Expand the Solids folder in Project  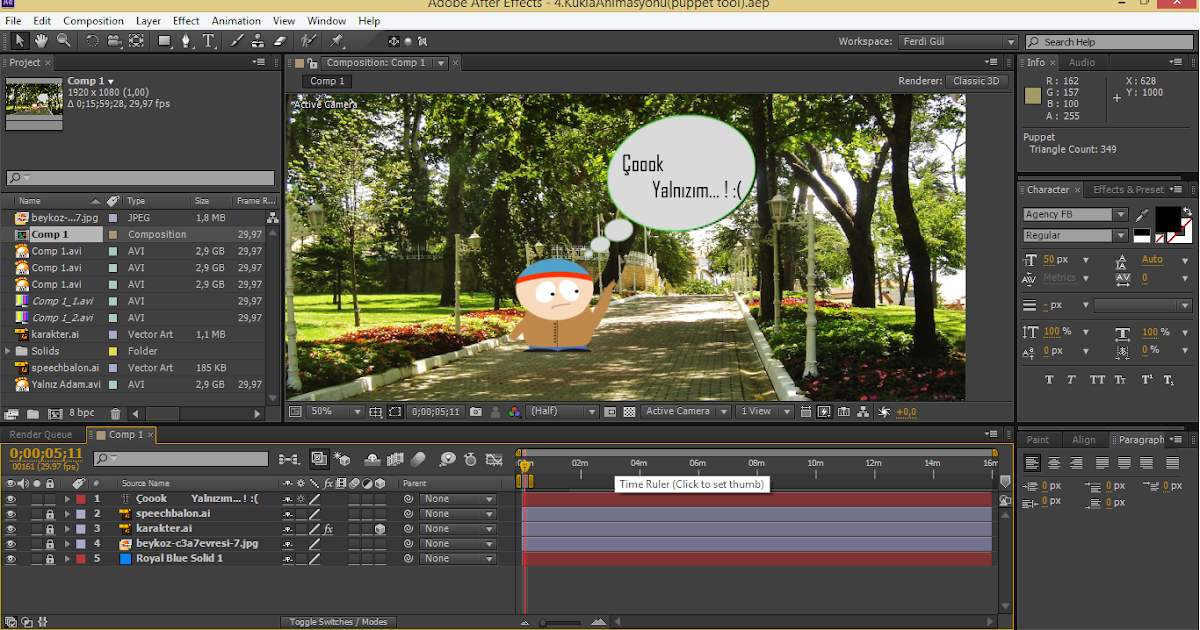pyautogui.click(x=9, y=351)
